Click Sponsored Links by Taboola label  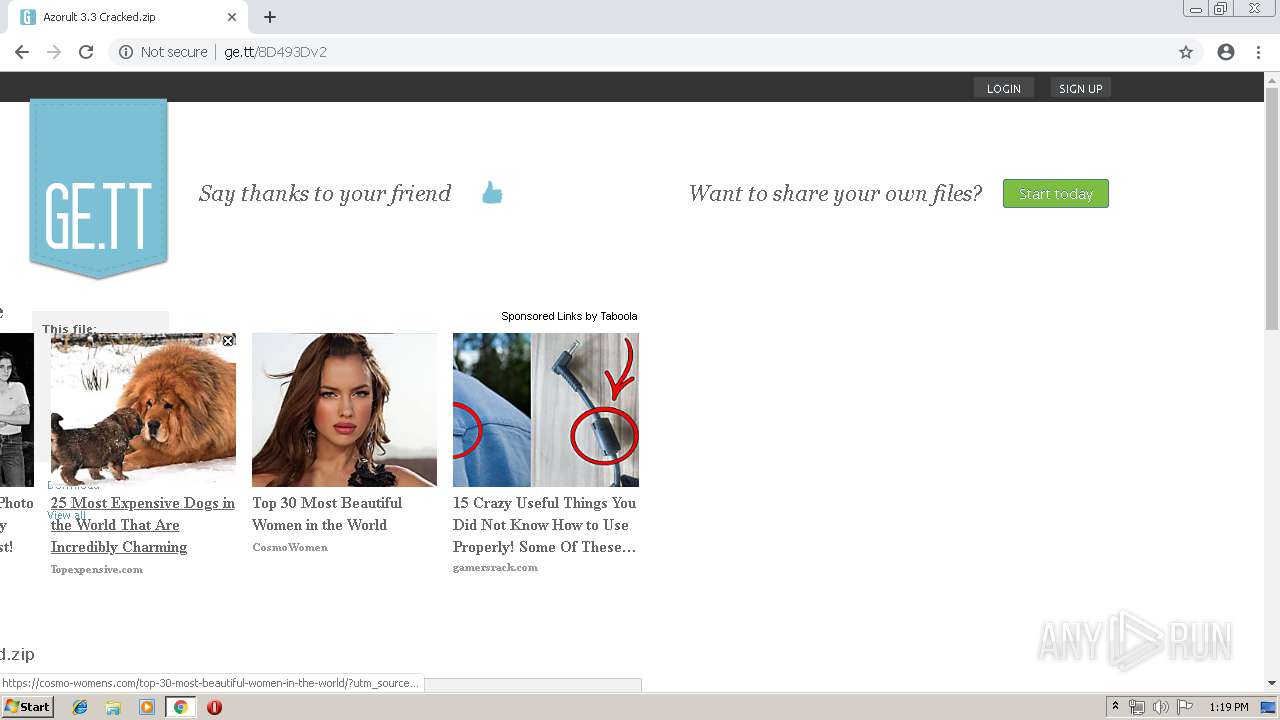click(569, 316)
